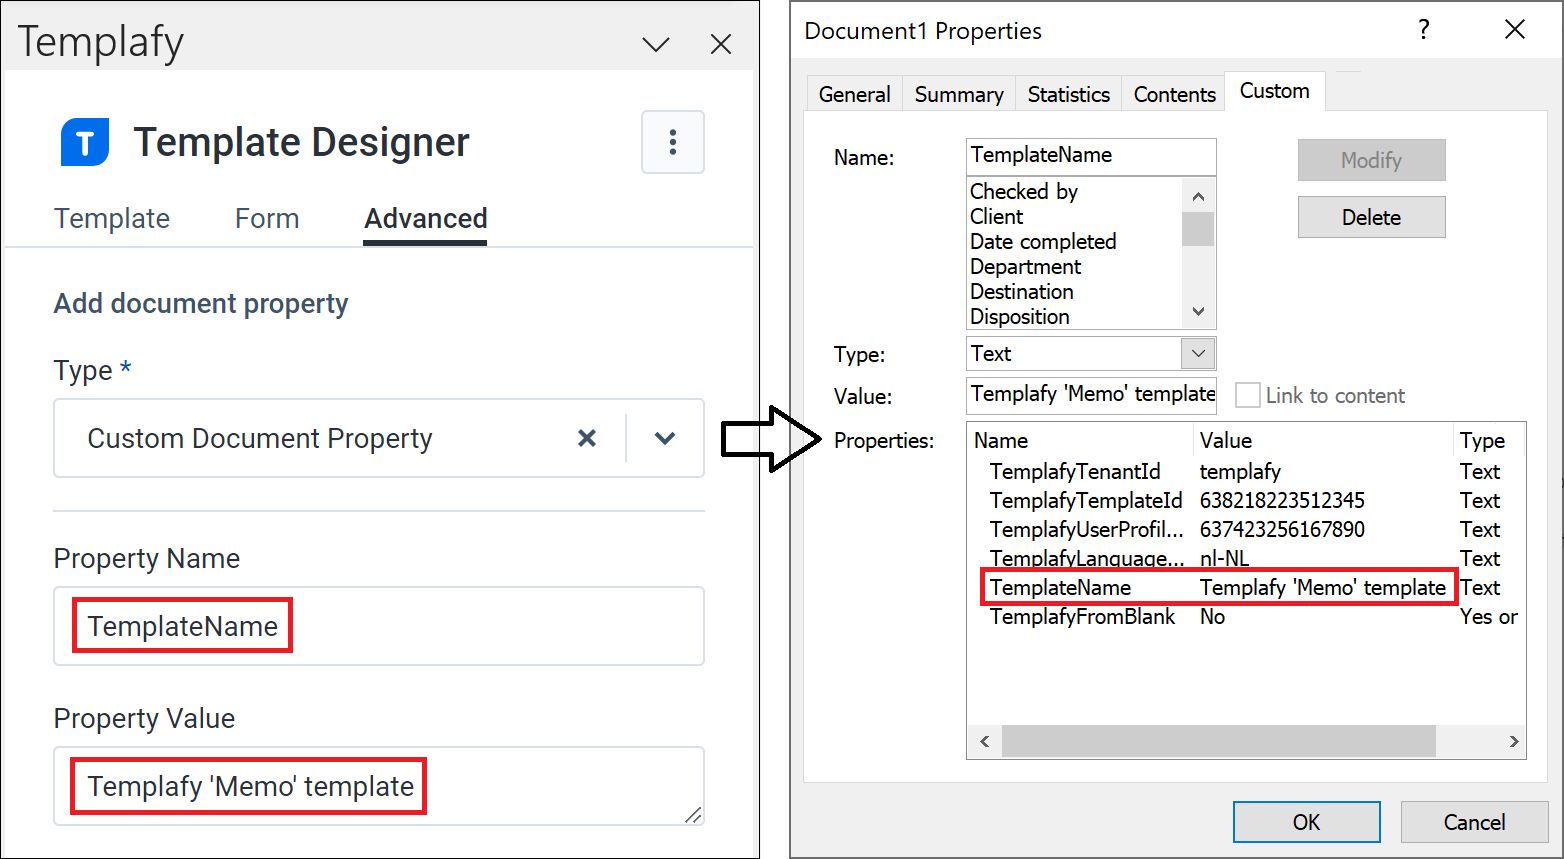Click the Help question mark icon

(x=1423, y=30)
